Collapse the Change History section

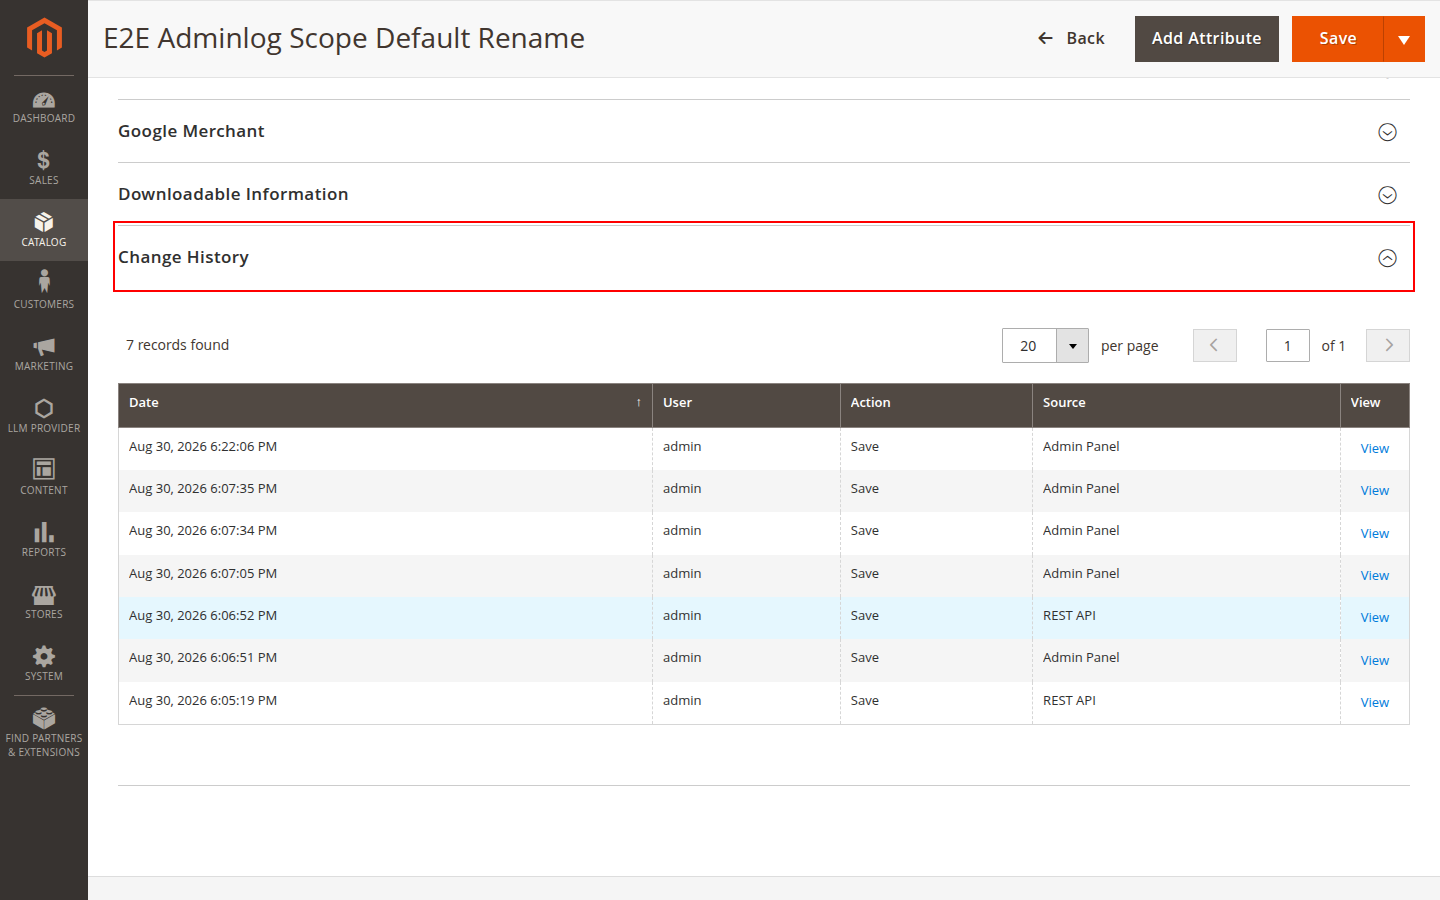(x=764, y=257)
